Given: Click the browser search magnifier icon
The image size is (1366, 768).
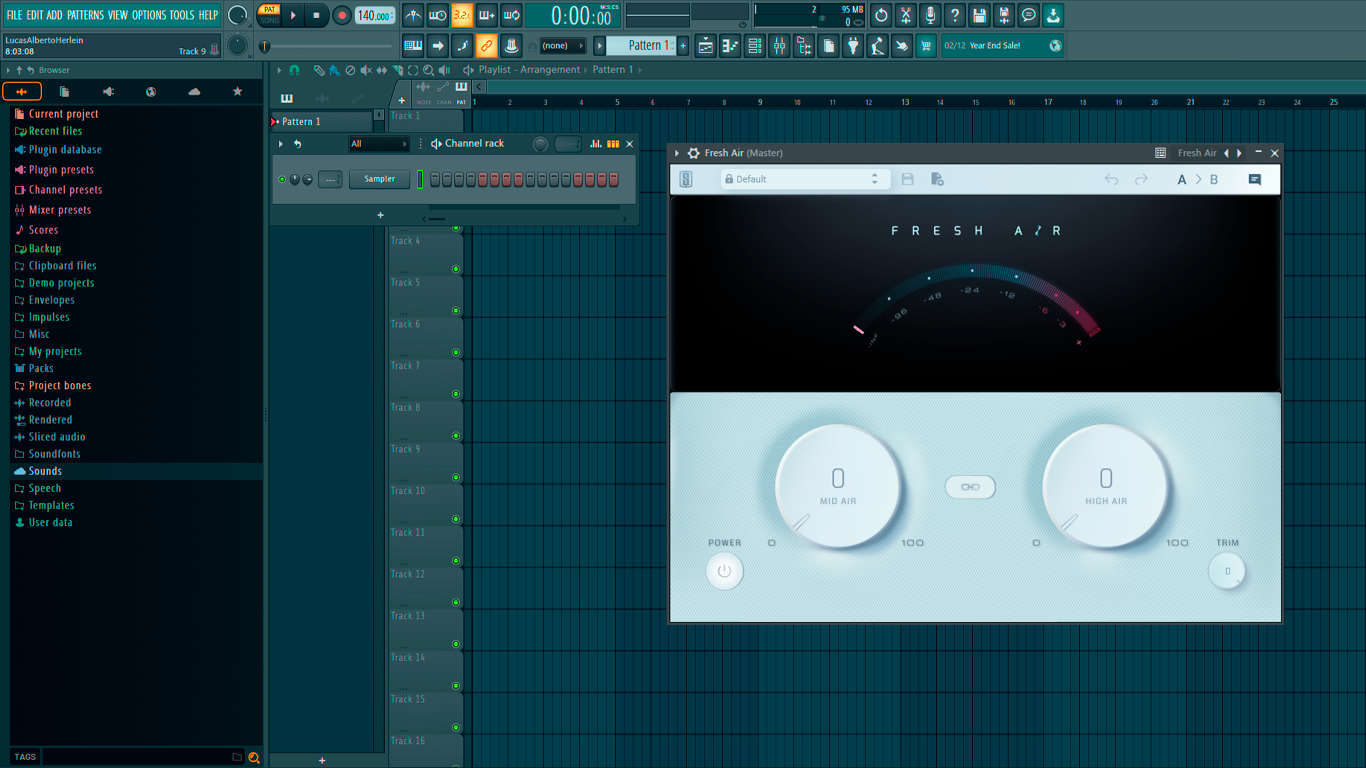Looking at the screenshot, I should tap(254, 757).
